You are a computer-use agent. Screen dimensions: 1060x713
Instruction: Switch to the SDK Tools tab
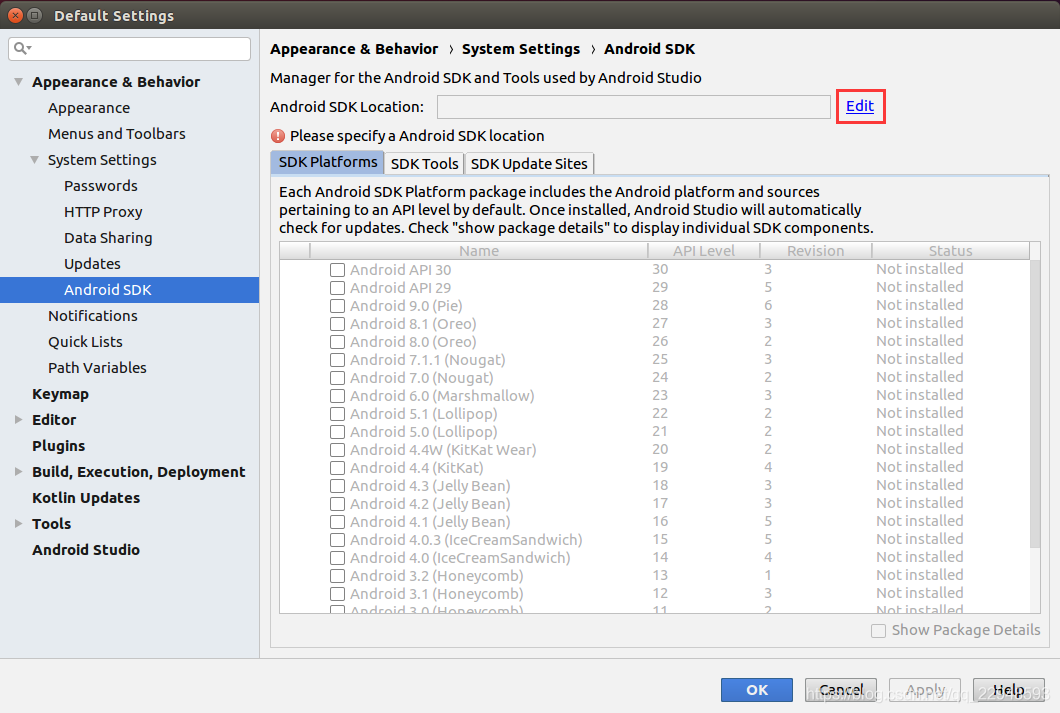pyautogui.click(x=425, y=164)
